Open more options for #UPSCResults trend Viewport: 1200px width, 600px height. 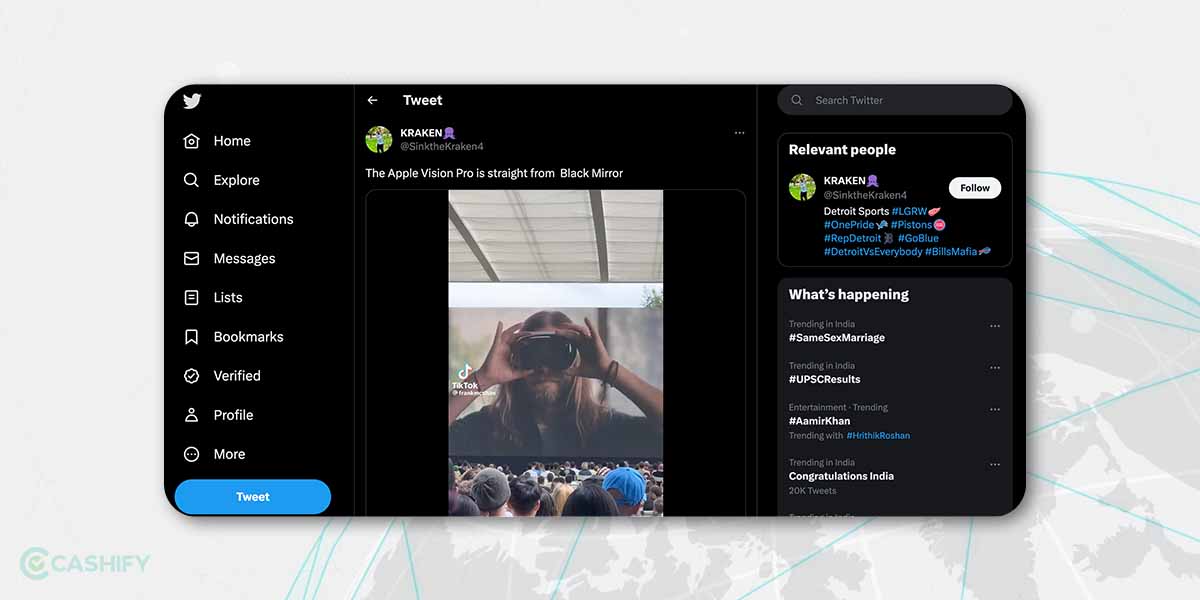coord(995,368)
